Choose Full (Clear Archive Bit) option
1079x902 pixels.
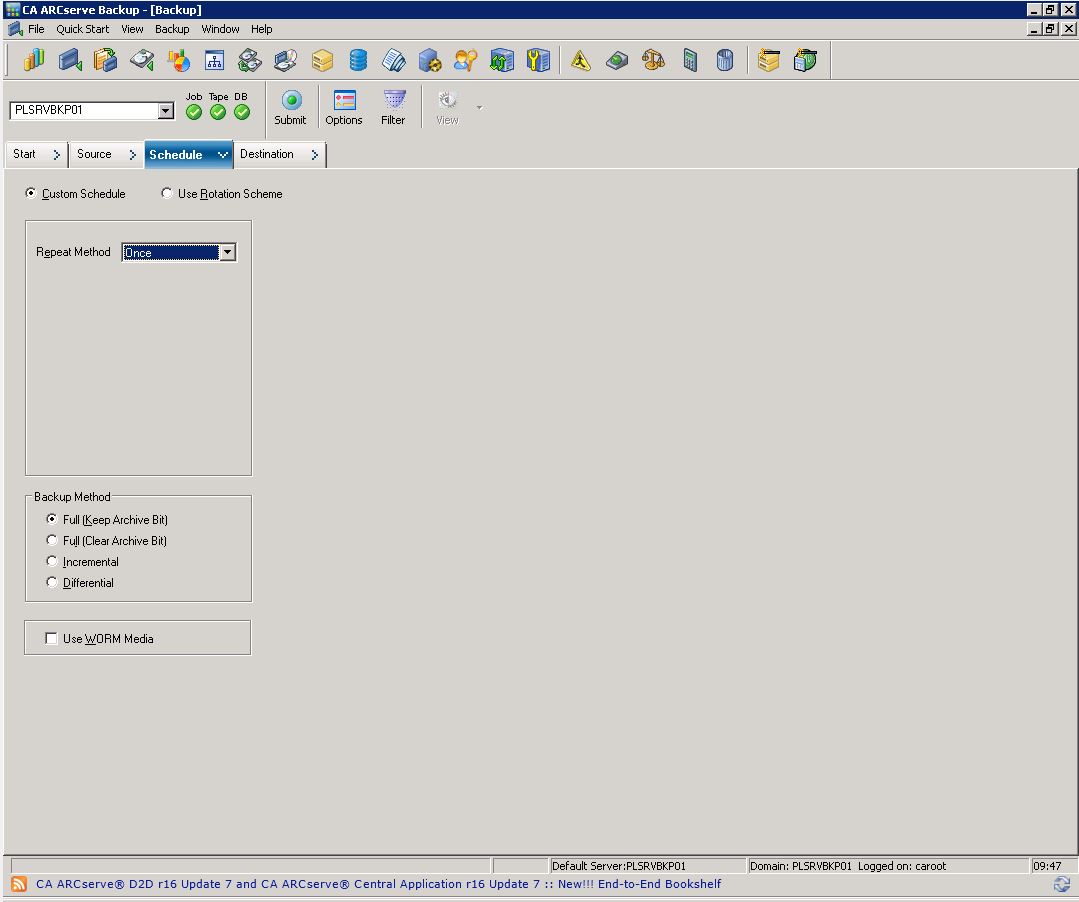tap(52, 541)
